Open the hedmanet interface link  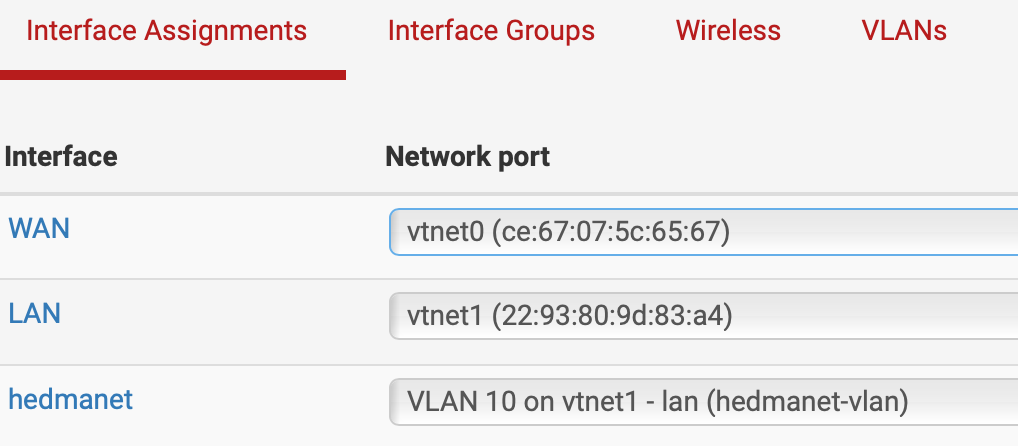click(x=71, y=400)
